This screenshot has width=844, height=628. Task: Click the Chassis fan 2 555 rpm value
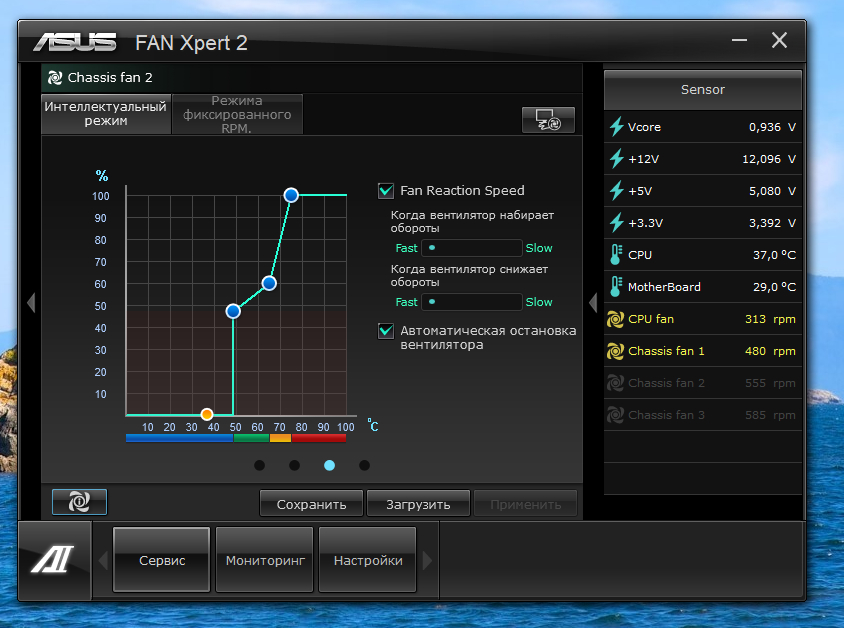pyautogui.click(x=770, y=383)
